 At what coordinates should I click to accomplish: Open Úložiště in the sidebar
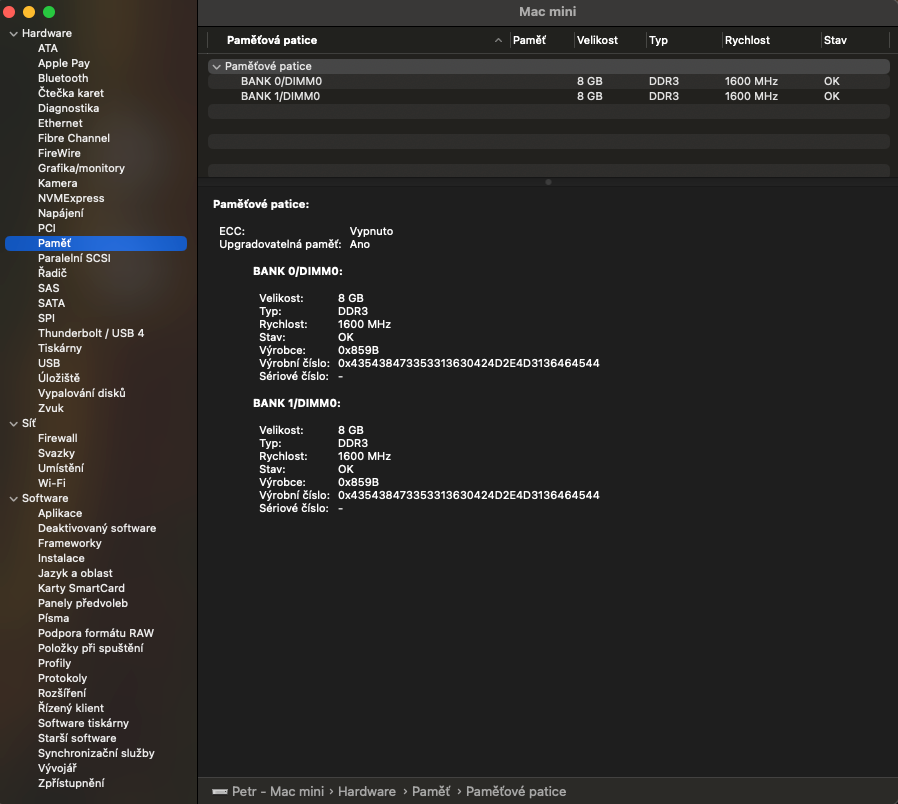click(x=59, y=378)
